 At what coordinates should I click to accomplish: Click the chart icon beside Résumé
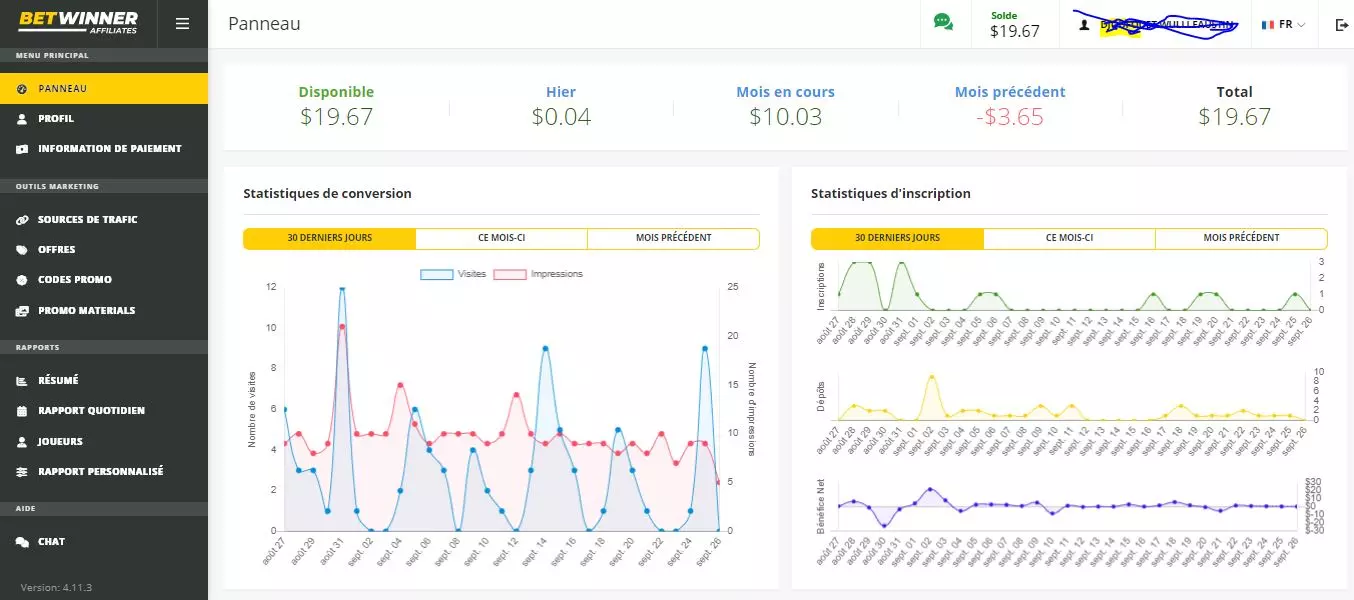pos(22,381)
